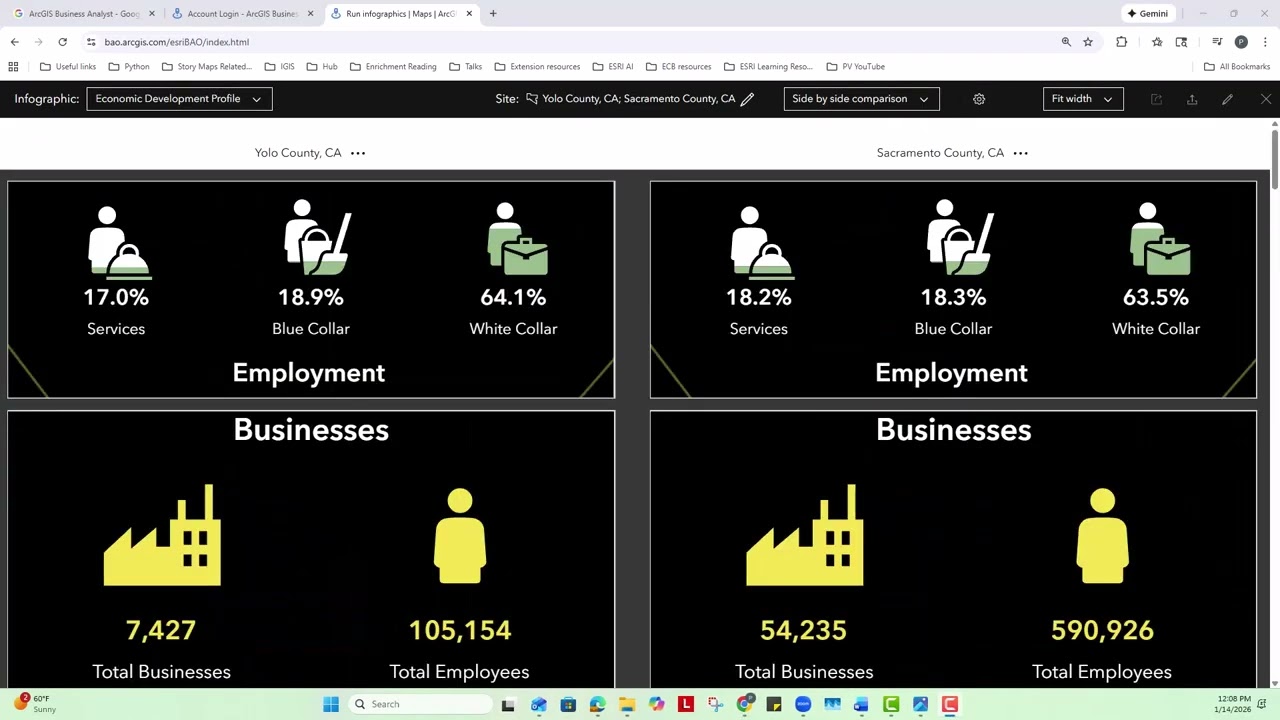Screen dimensions: 1280x720
Task: Close the Account Login tab
Action: click(x=310, y=14)
